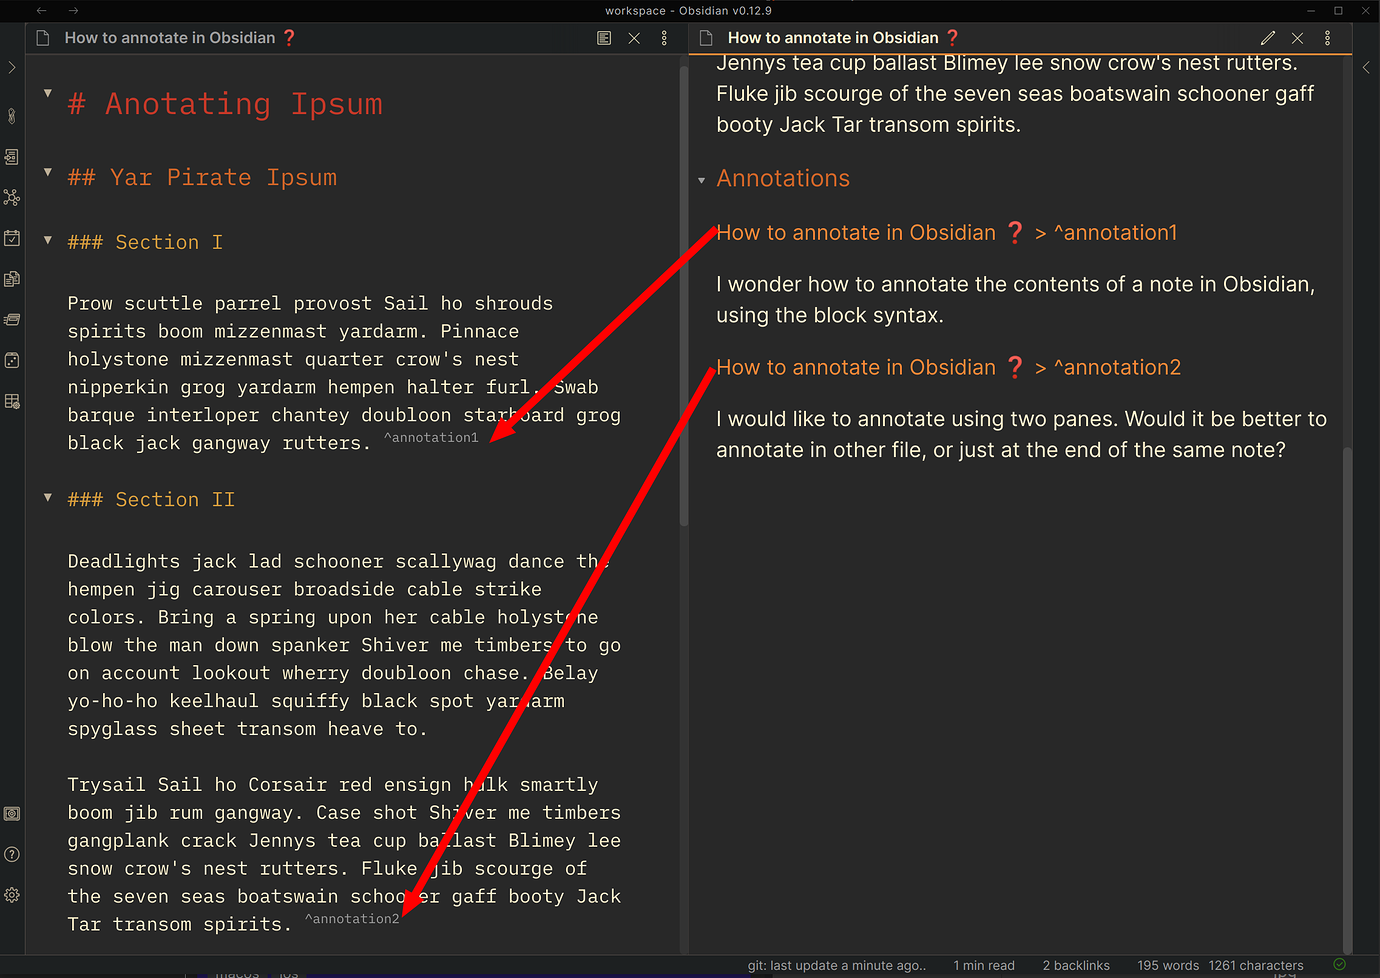Screen dimensions: 1380x978
Task: Click the green sync status icon
Action: pos(1340,964)
